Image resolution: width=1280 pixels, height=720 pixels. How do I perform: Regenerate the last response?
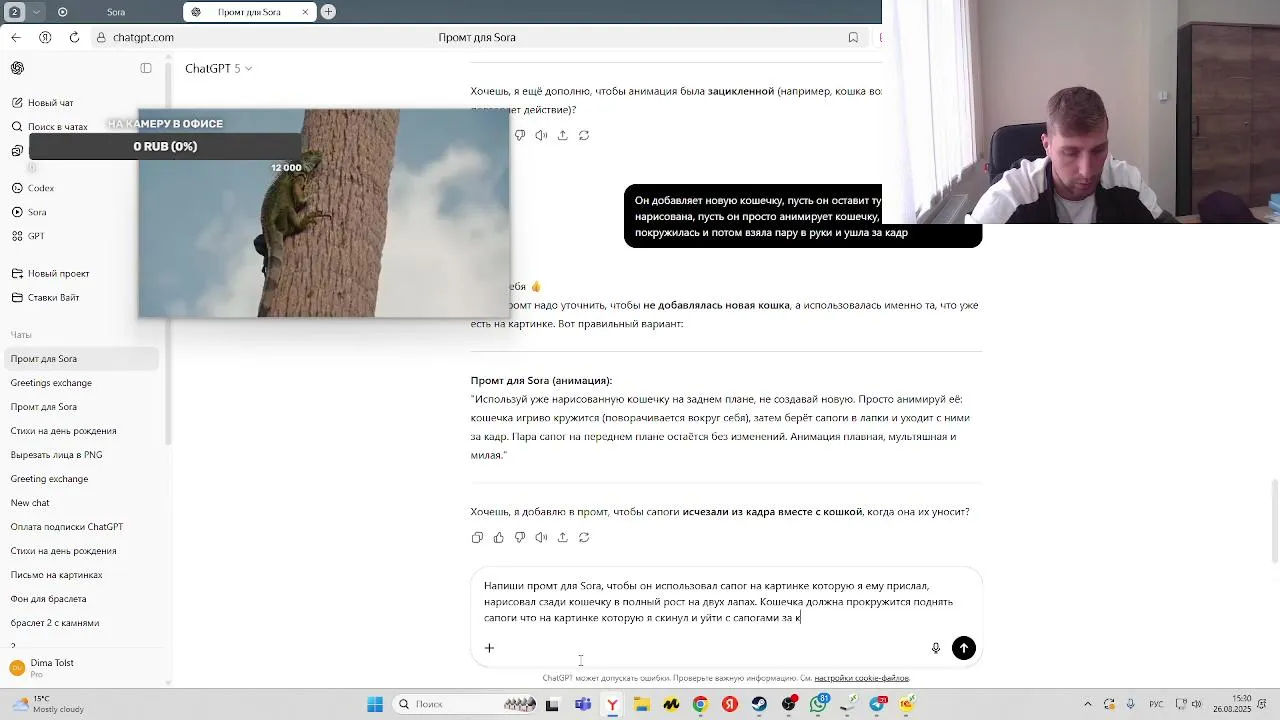coord(584,537)
